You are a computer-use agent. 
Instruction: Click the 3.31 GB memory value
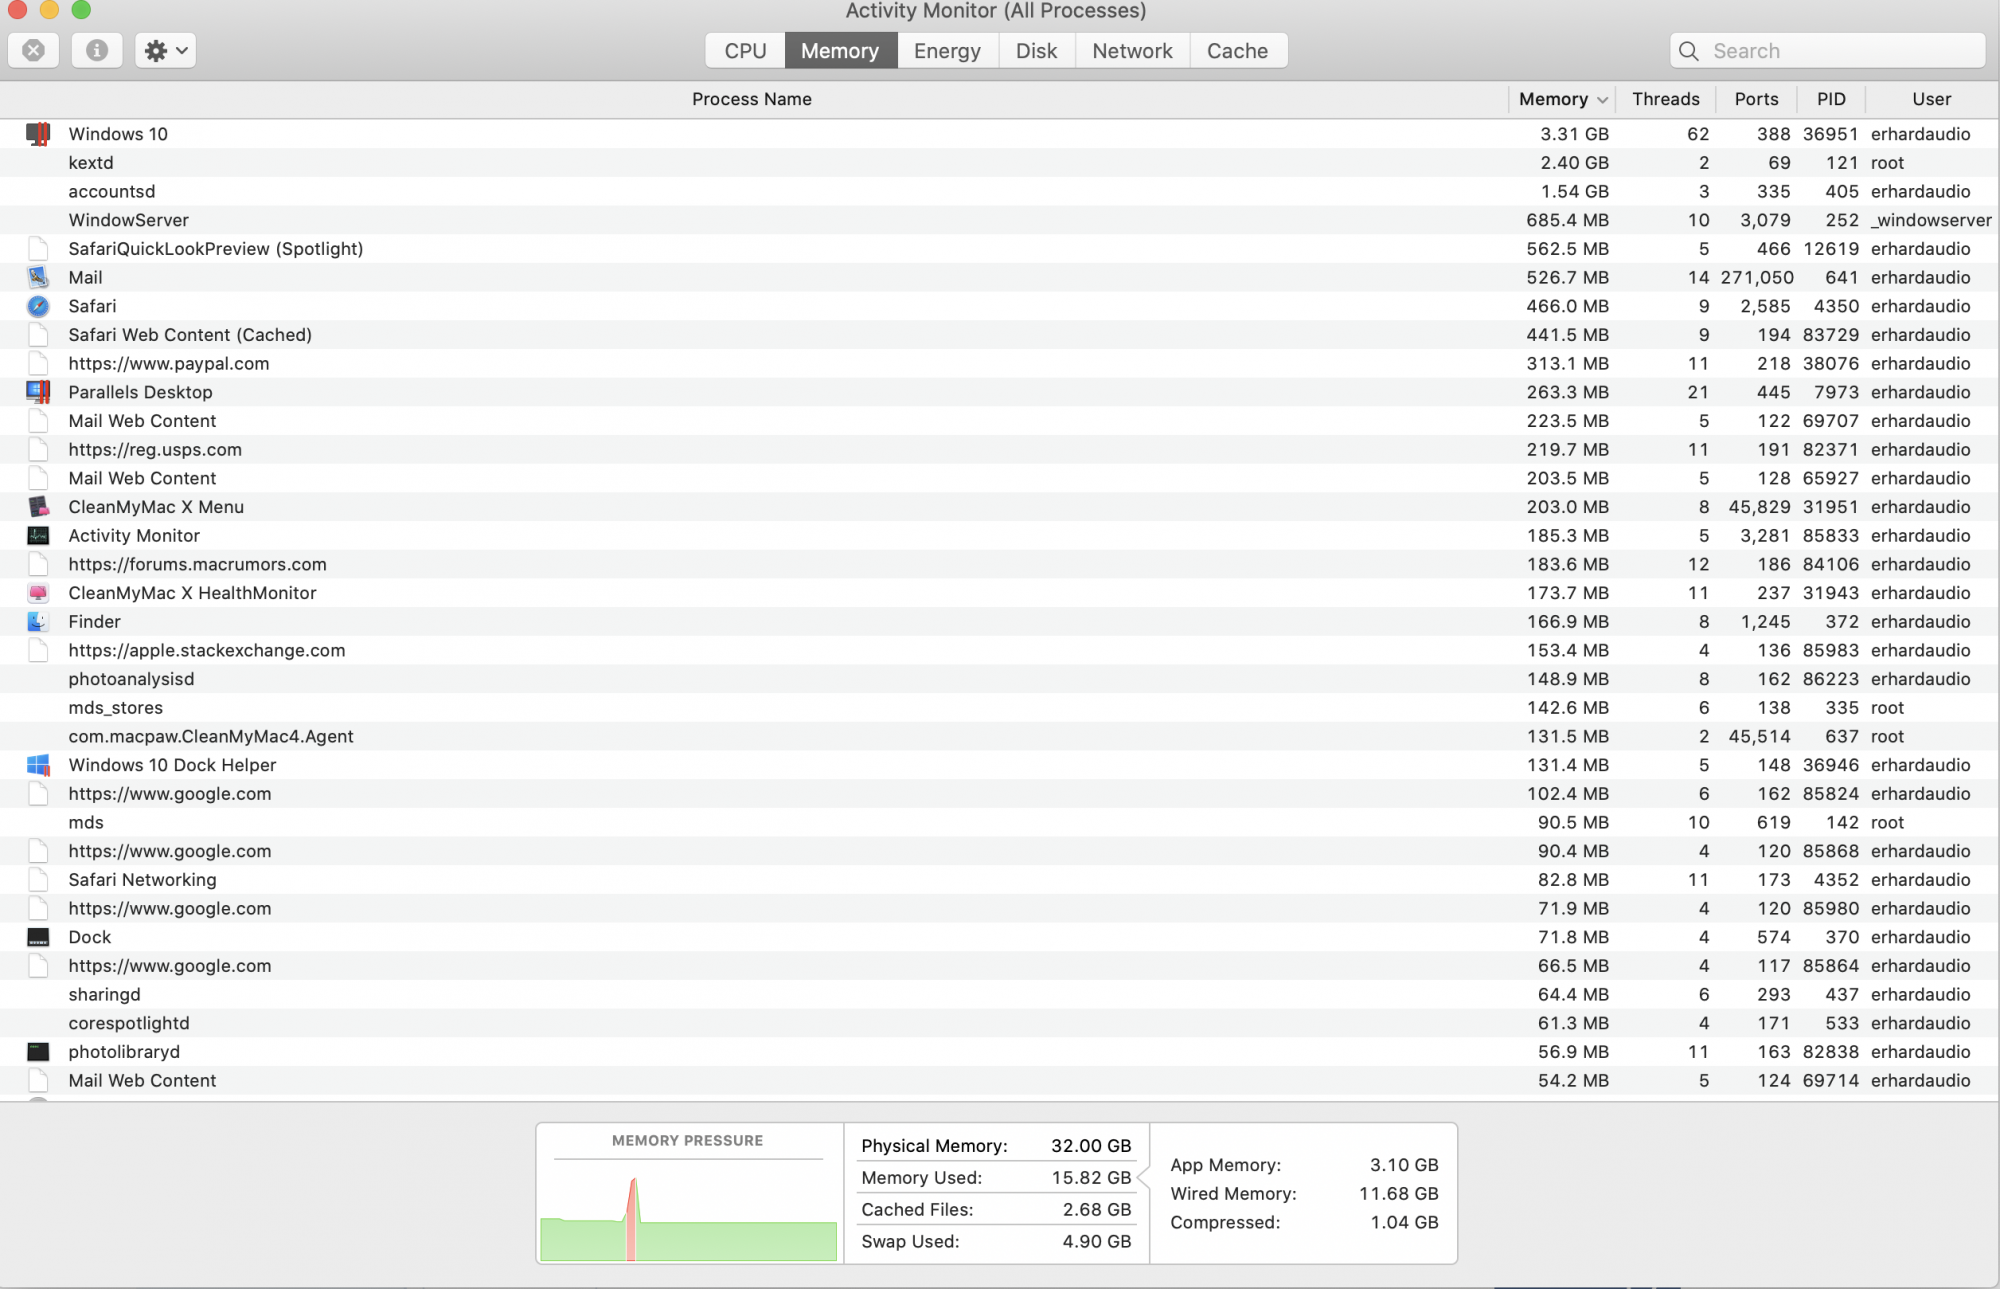coord(1574,134)
